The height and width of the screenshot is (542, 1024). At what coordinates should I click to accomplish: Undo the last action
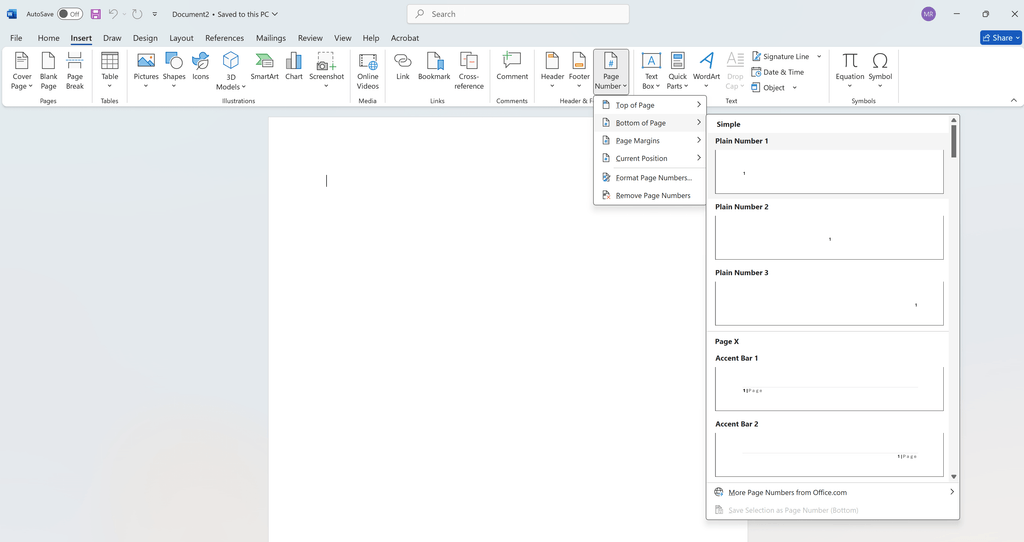[113, 14]
